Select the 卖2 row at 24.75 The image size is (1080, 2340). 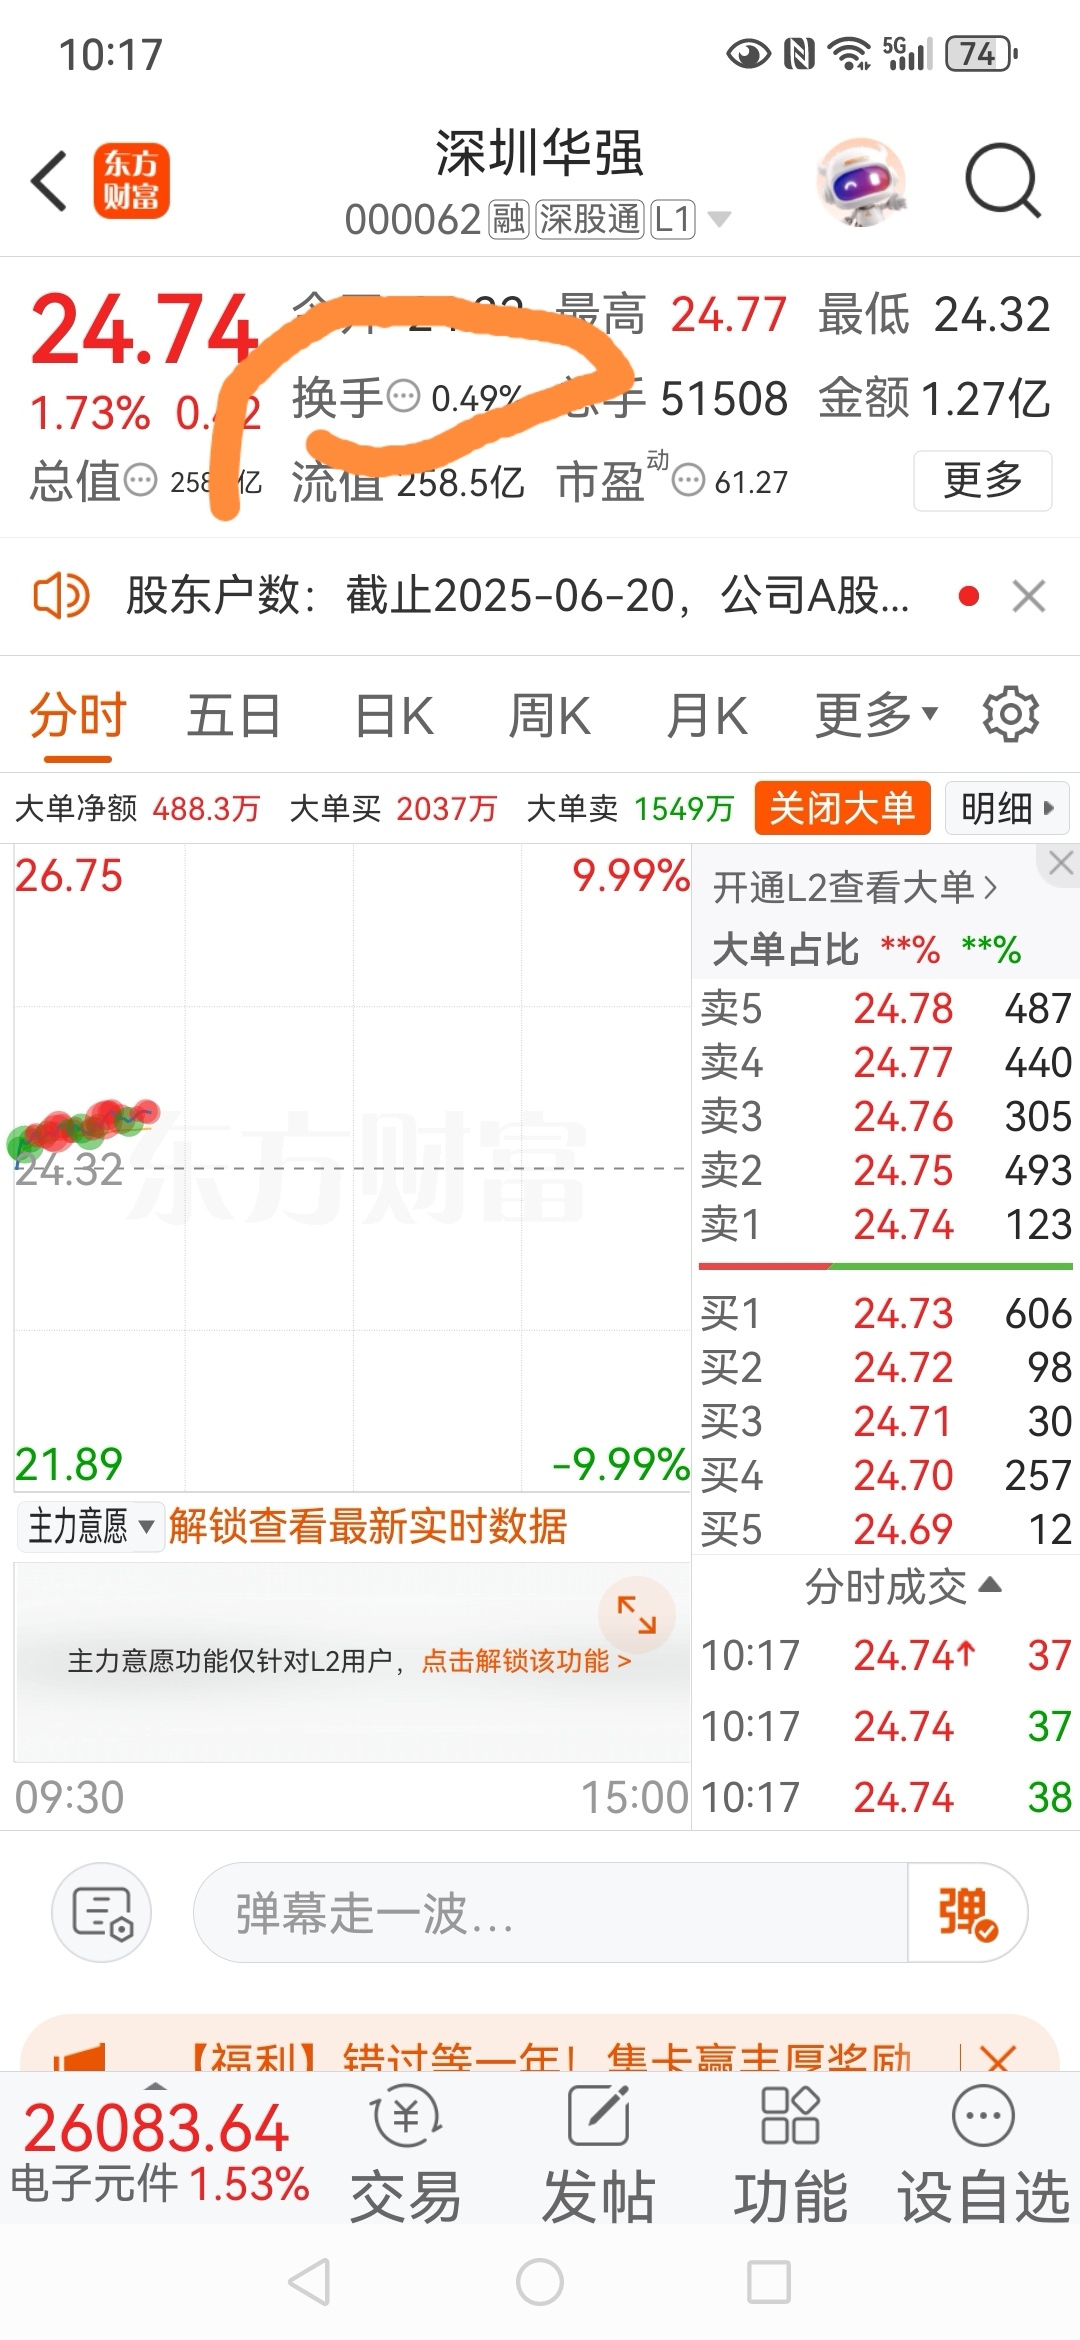tap(886, 1170)
